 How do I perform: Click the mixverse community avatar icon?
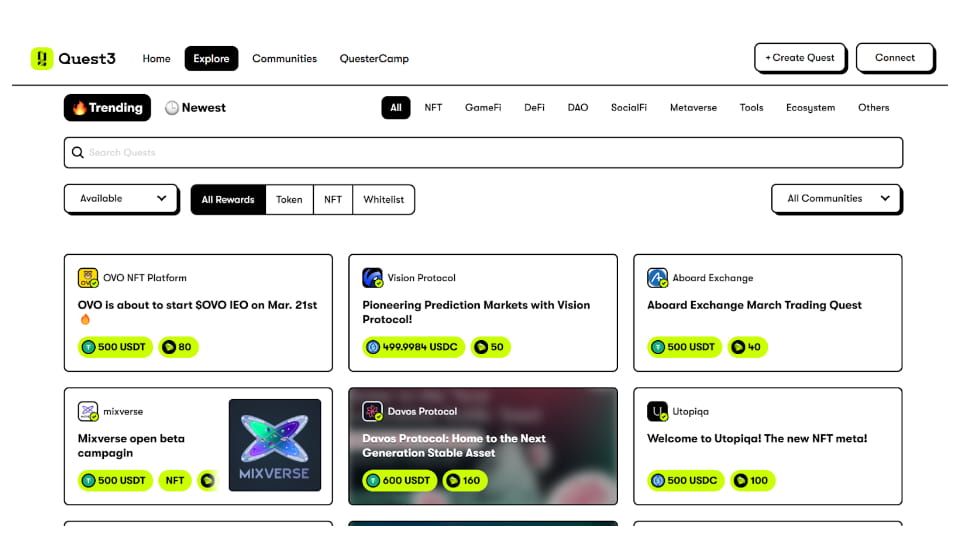click(88, 411)
